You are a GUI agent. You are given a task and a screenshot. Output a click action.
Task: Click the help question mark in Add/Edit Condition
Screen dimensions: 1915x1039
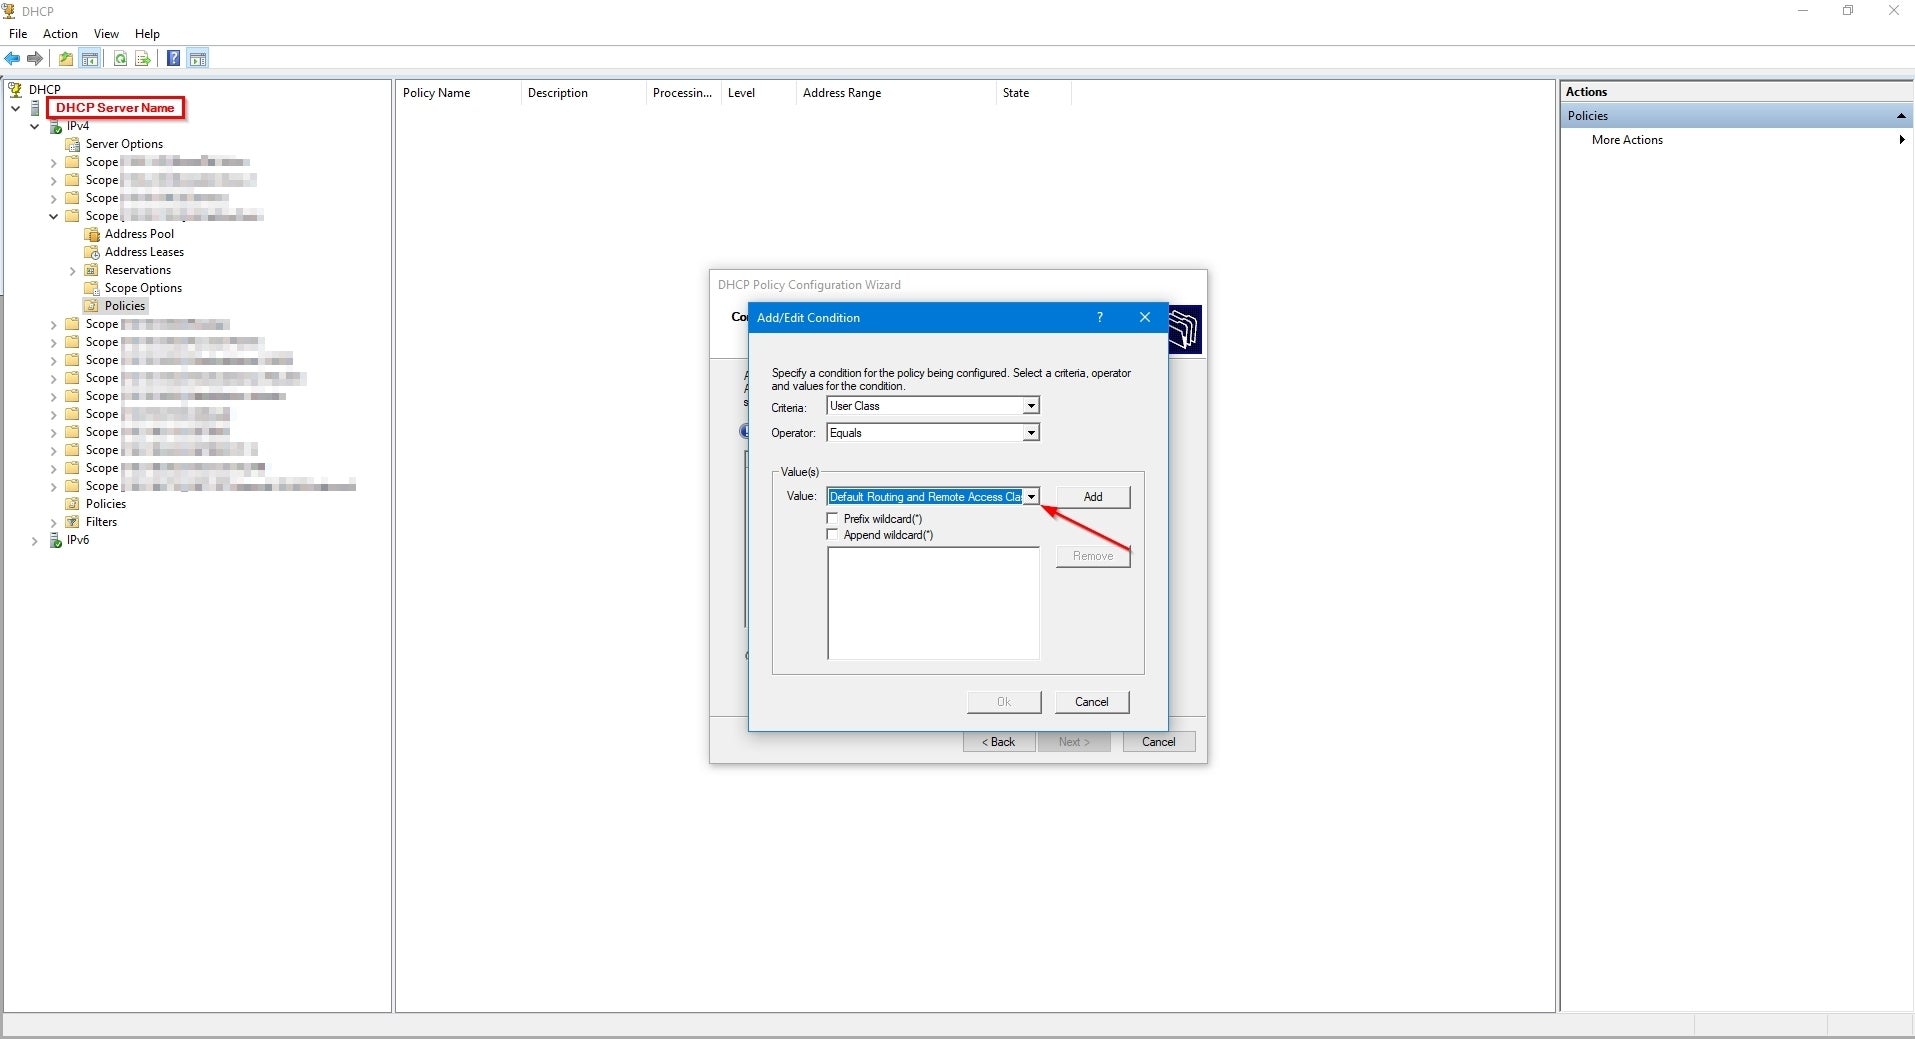pos(1100,317)
